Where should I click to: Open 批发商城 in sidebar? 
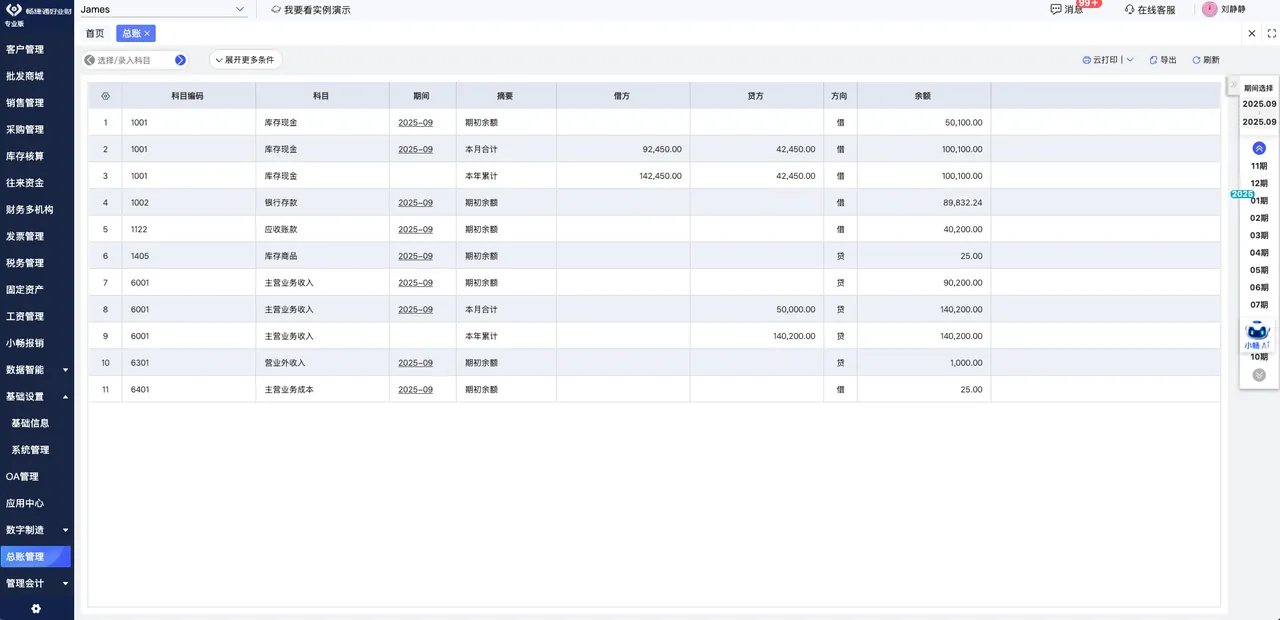pos(25,76)
